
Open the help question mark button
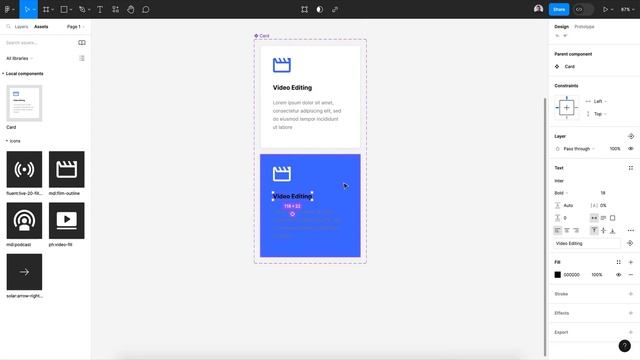[x=624, y=346]
